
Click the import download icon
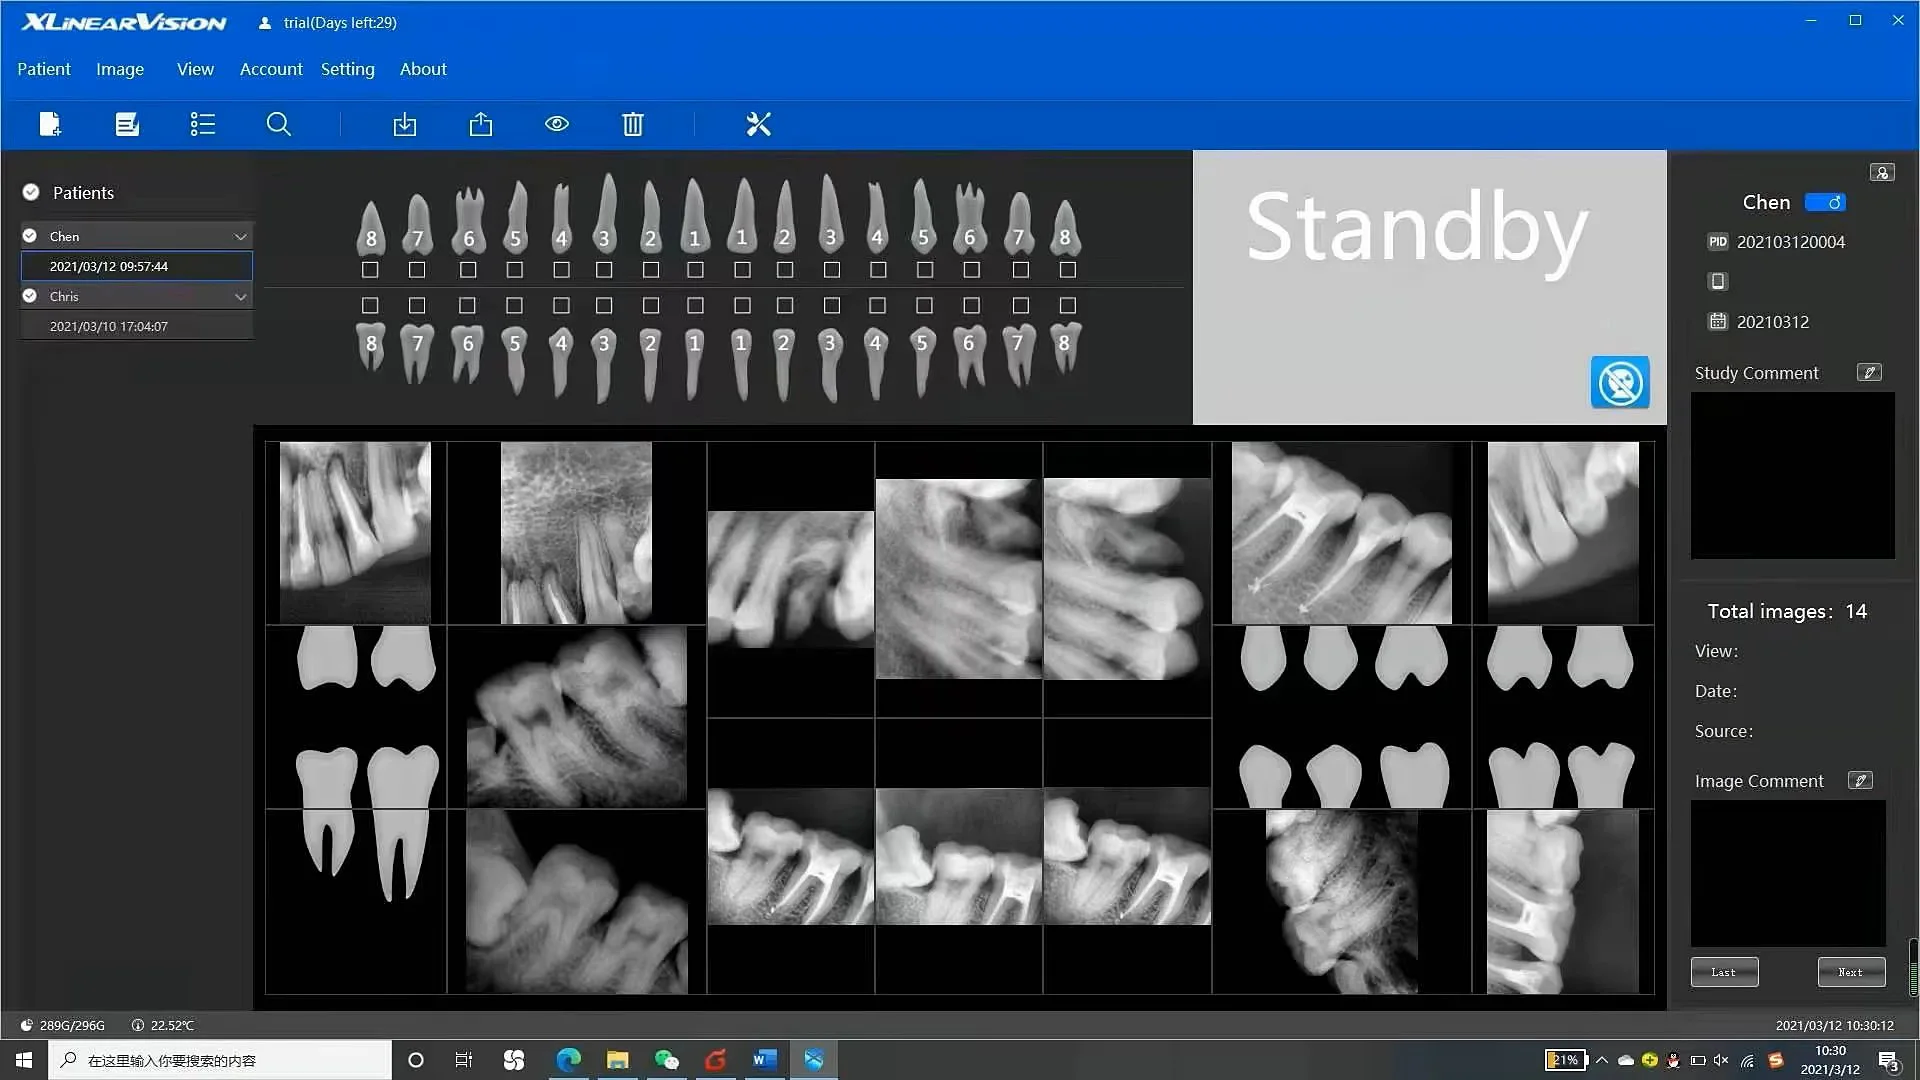tap(405, 124)
